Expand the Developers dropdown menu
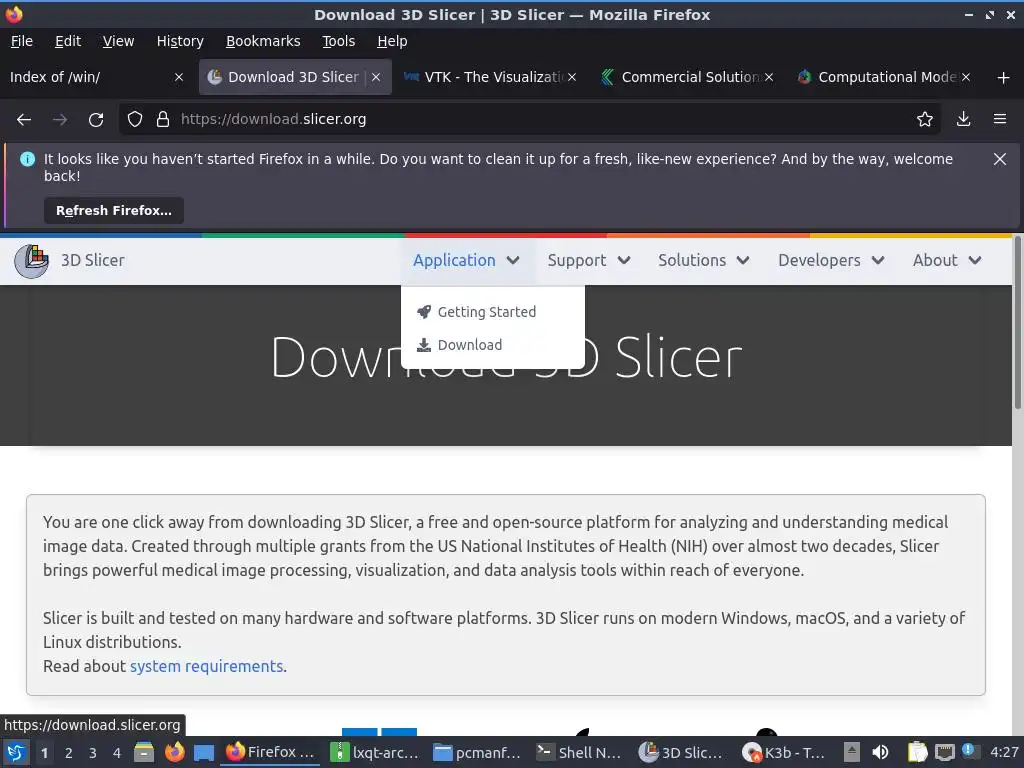 (x=831, y=261)
